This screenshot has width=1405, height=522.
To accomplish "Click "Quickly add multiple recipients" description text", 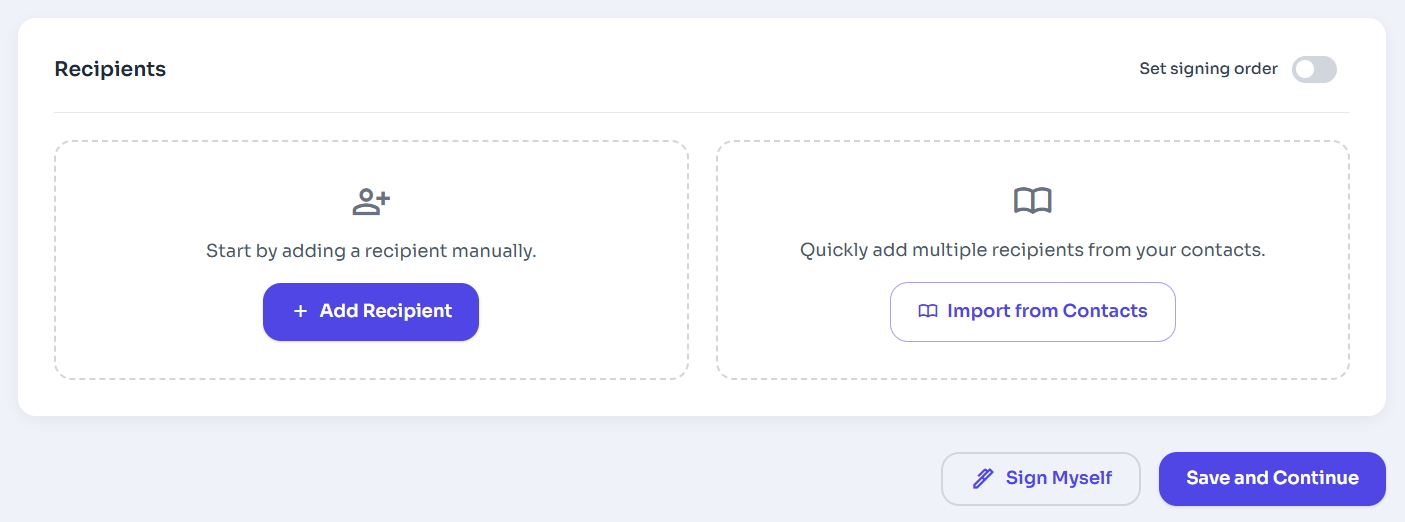I will (1032, 250).
